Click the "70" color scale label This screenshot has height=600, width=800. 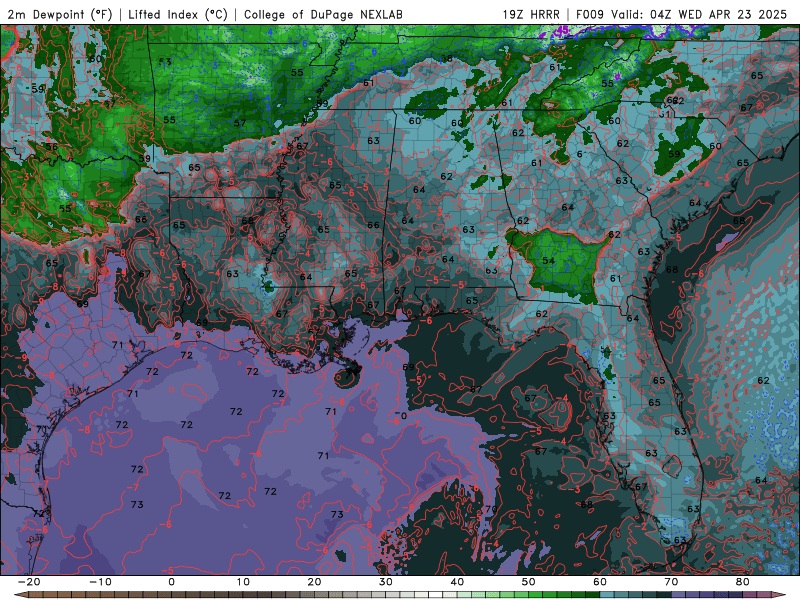671,582
